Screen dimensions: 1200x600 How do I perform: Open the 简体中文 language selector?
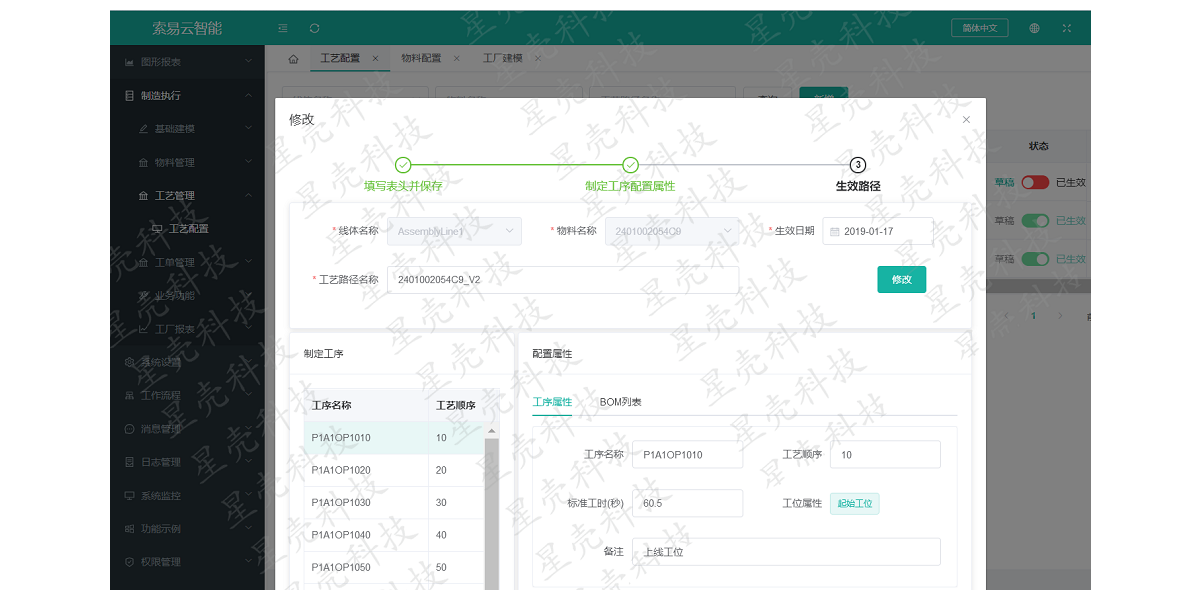click(980, 28)
